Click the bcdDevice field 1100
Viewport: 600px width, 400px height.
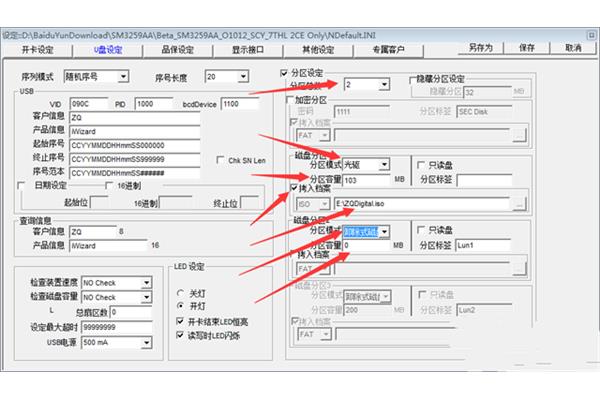tap(240, 104)
